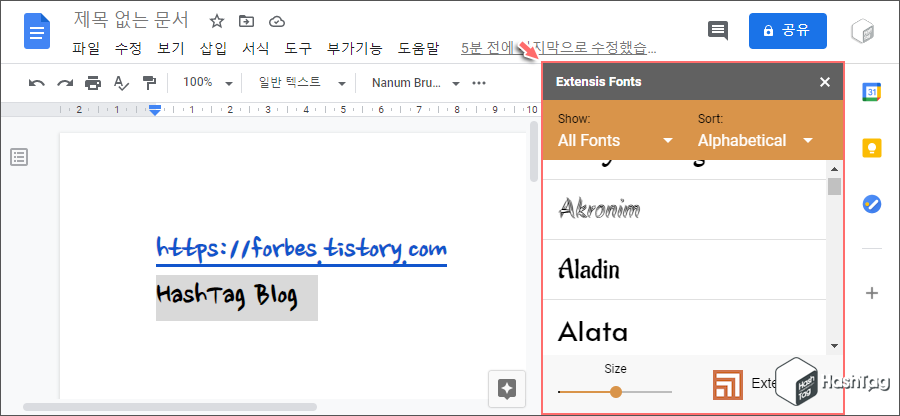Viewport: 900px width, 416px height.
Task: Open the 삽입 menu
Action: [213, 48]
